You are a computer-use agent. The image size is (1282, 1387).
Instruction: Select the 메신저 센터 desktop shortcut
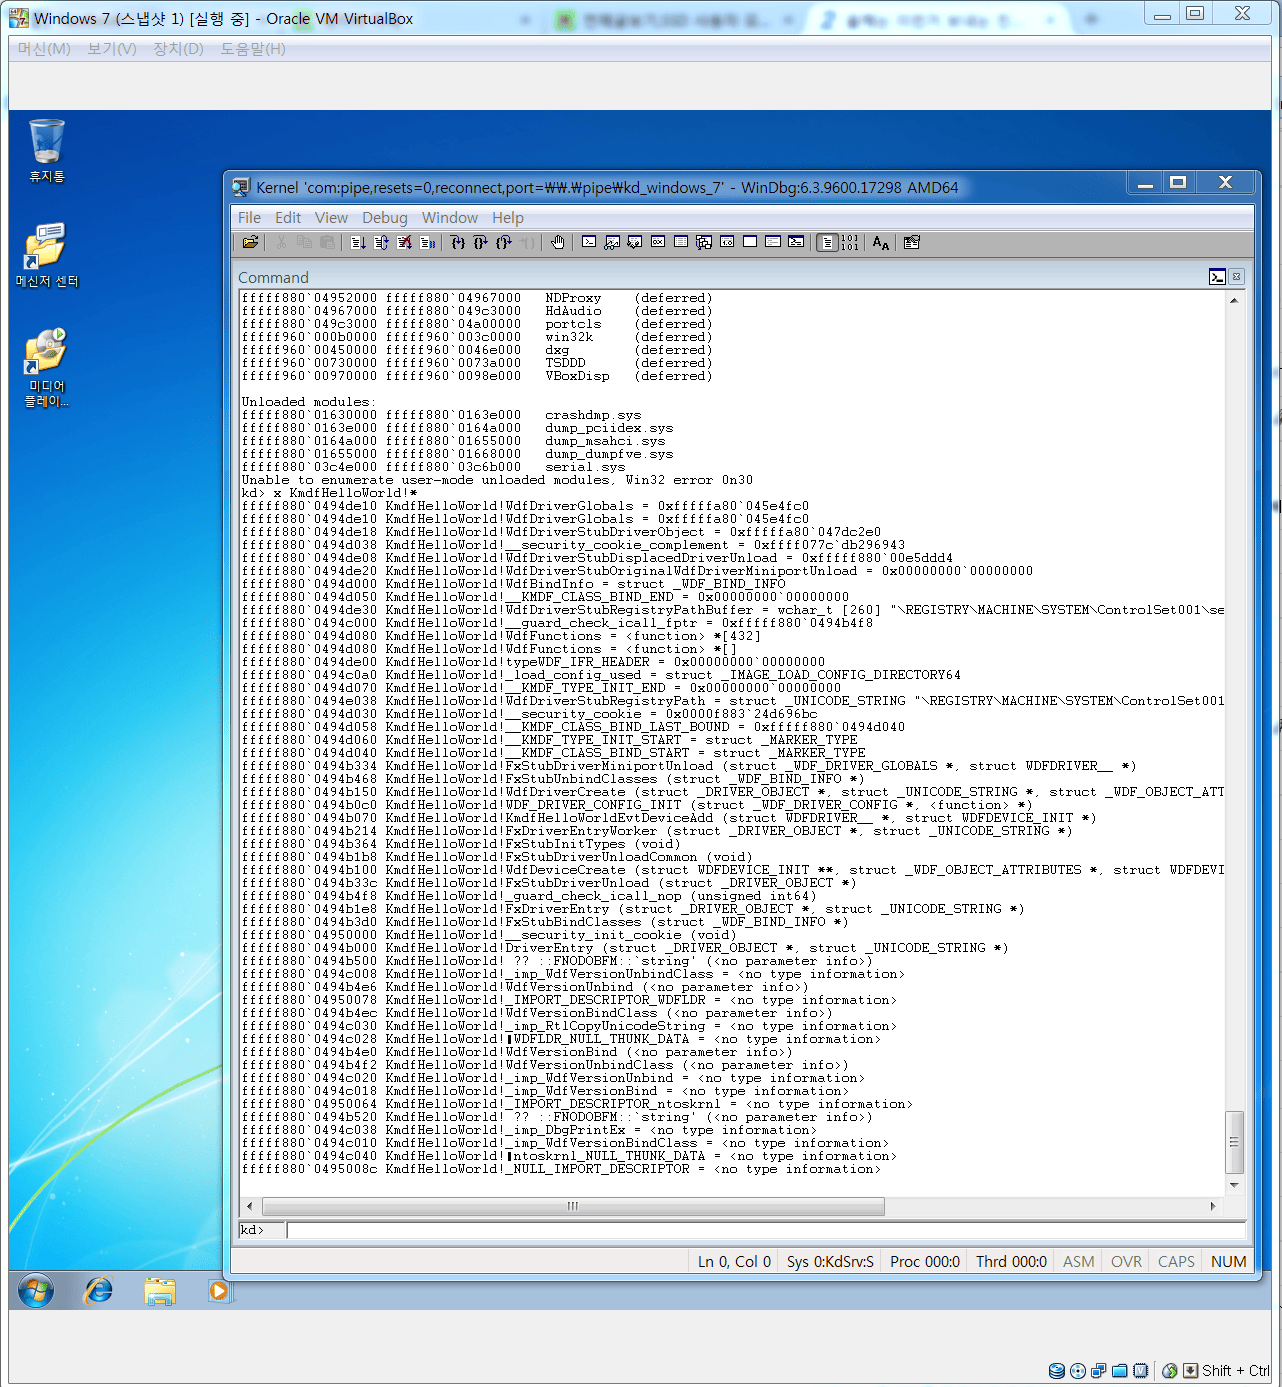pos(47,255)
